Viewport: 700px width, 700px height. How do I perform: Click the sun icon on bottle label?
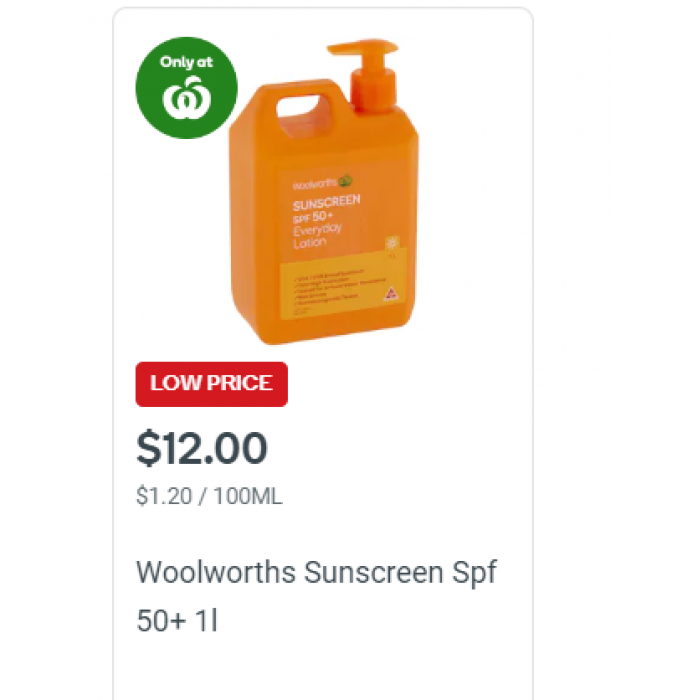[x=392, y=243]
